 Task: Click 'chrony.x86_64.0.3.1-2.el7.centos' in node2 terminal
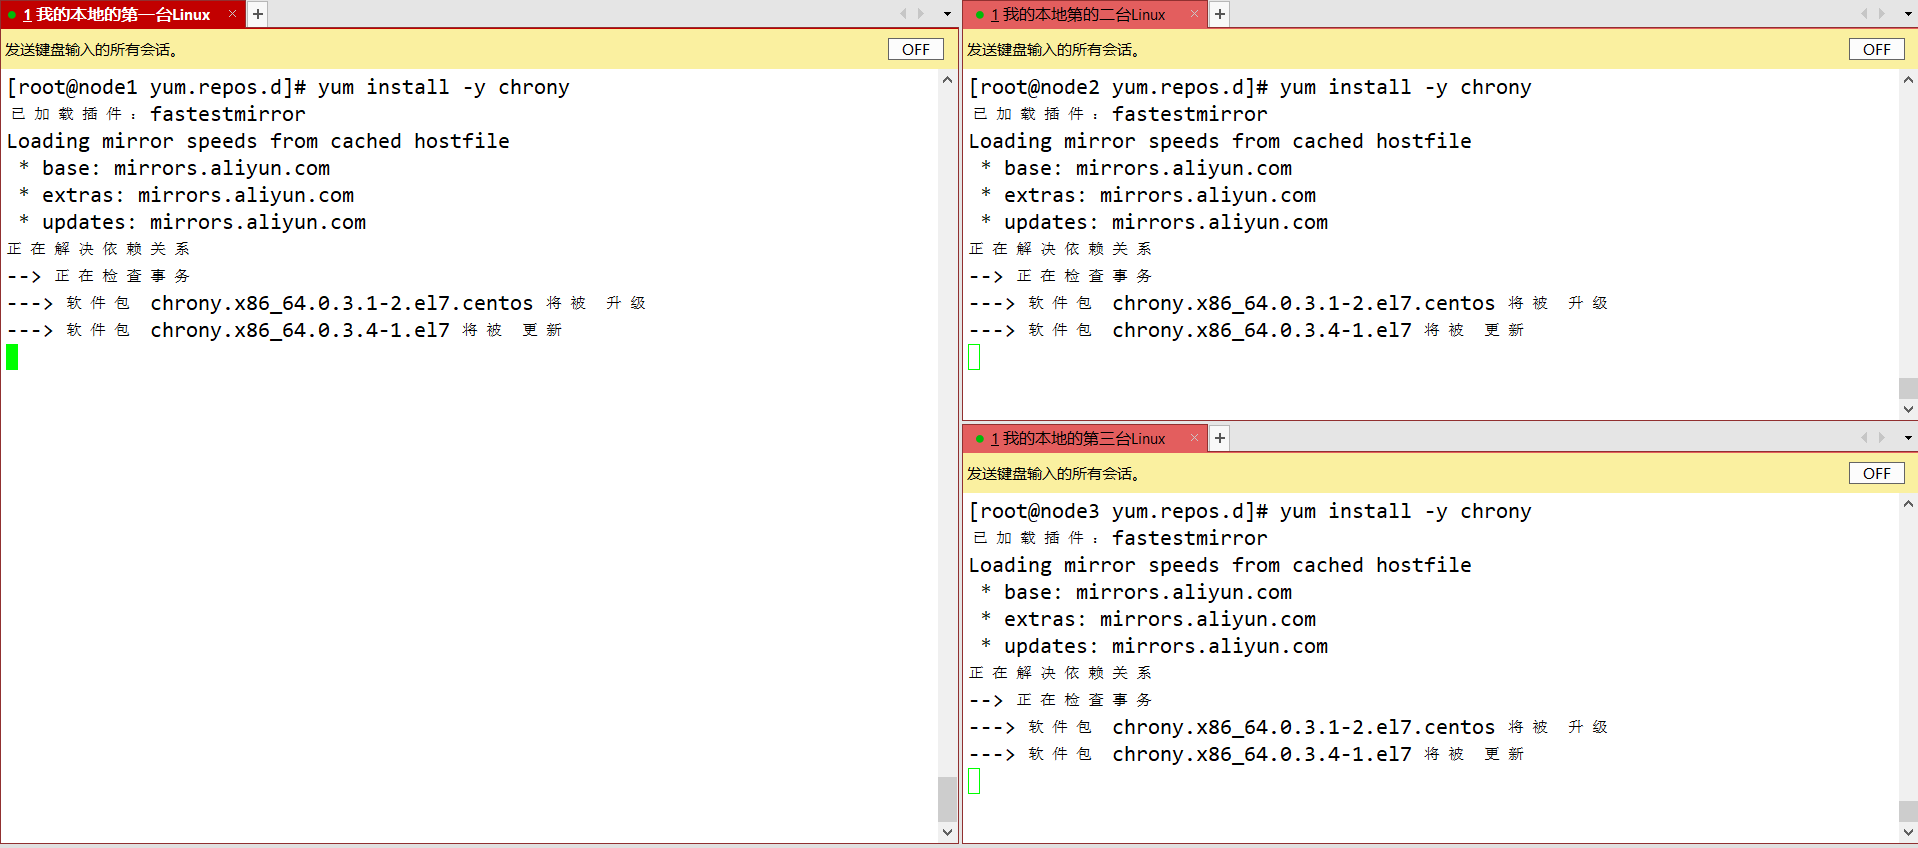click(x=1304, y=303)
